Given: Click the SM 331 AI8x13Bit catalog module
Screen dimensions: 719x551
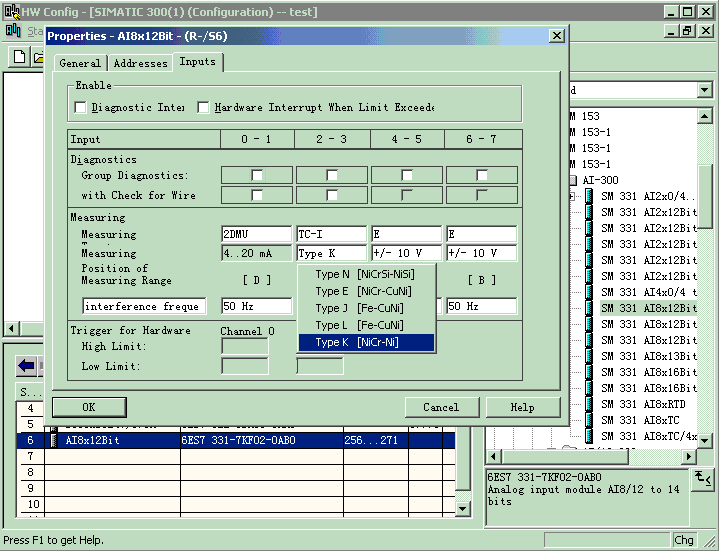Looking at the screenshot, I should (649, 356).
